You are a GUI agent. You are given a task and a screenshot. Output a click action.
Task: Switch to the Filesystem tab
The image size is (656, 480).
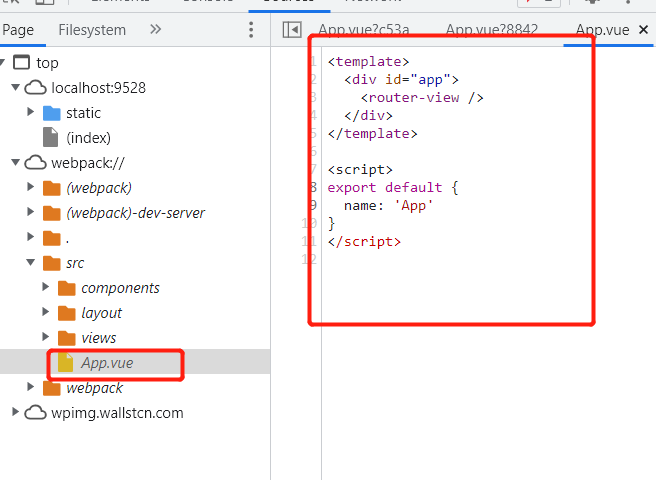pyautogui.click(x=92, y=30)
